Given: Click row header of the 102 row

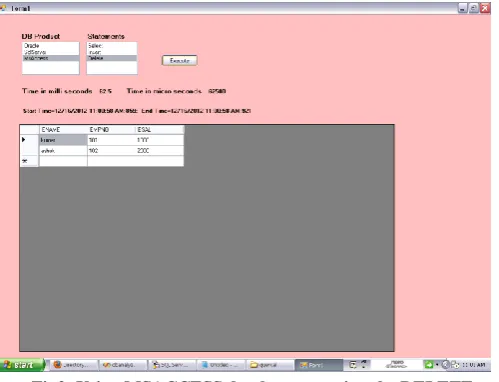Looking at the screenshot, I should coord(29,151).
